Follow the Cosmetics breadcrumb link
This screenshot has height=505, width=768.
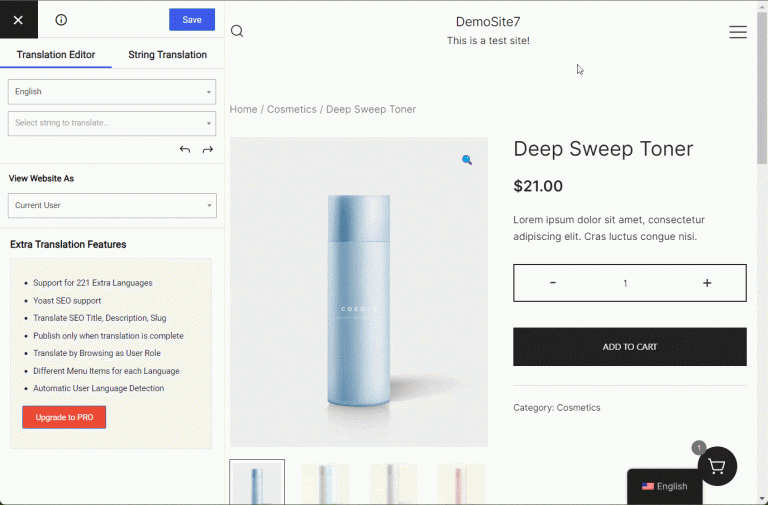291,109
